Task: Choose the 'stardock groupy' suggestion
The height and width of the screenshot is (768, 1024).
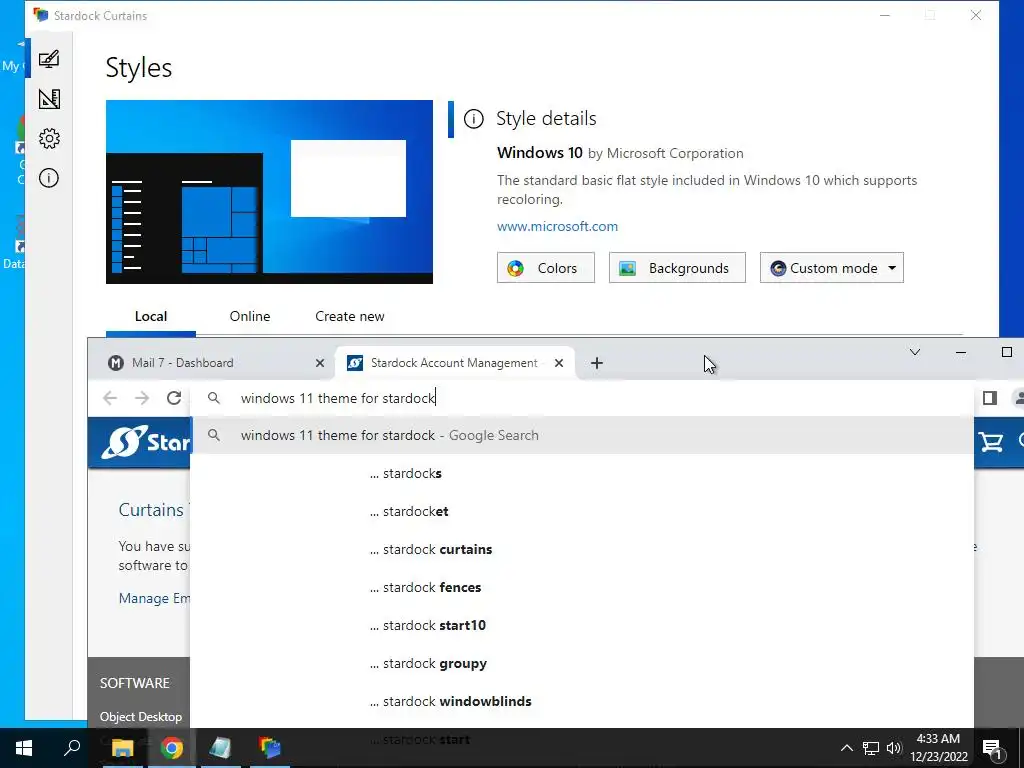Action: 582,663
